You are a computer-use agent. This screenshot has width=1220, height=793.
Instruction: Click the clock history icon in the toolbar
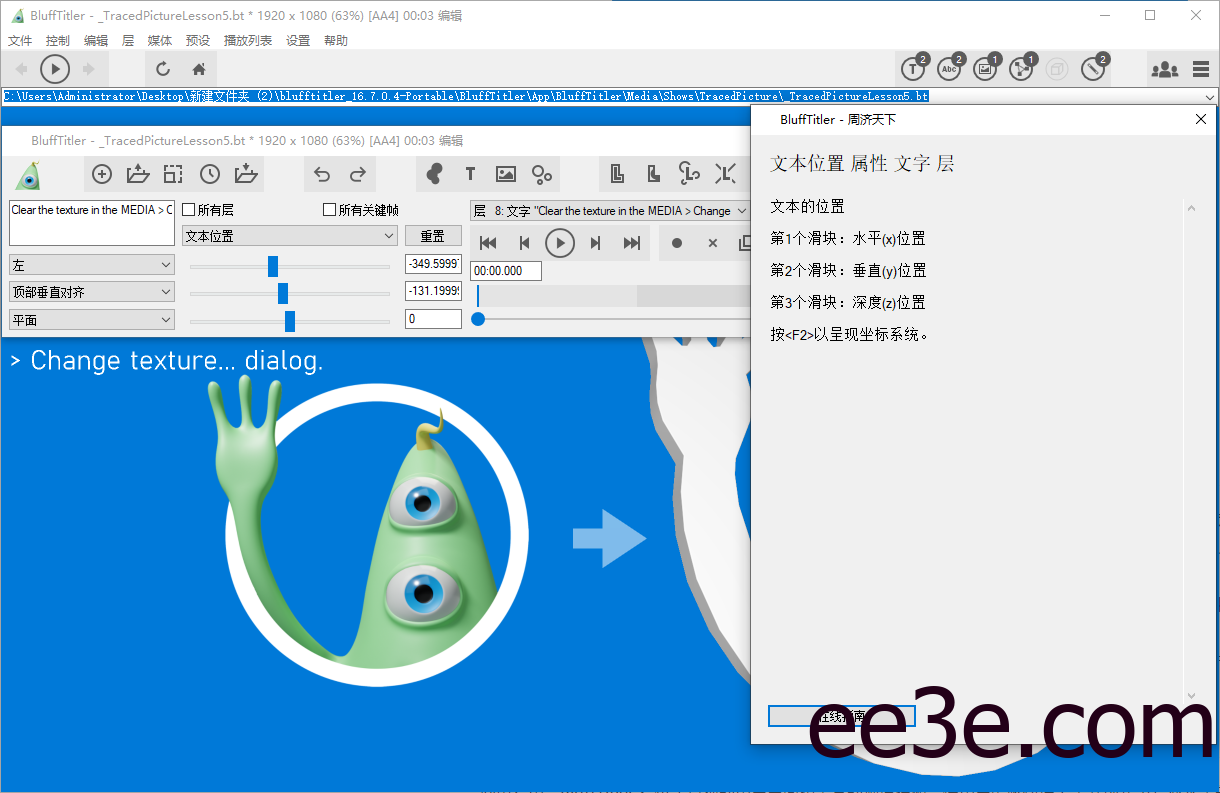coord(210,174)
